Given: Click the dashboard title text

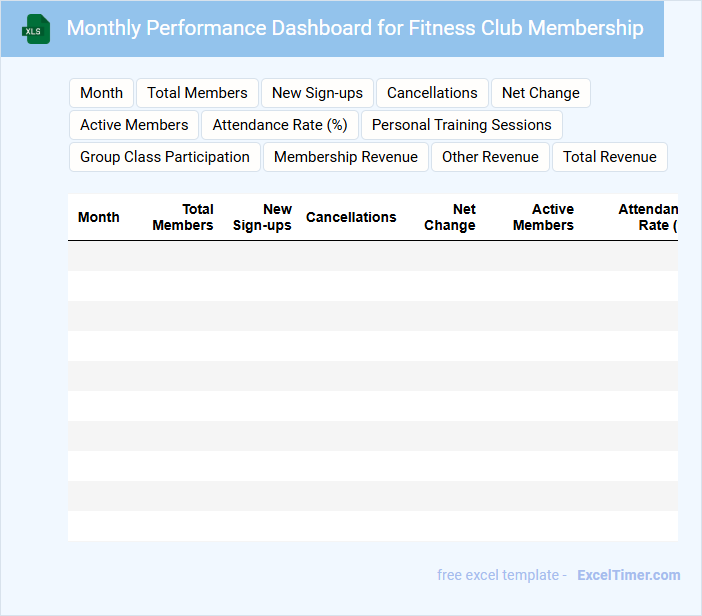Looking at the screenshot, I should tap(355, 28).
